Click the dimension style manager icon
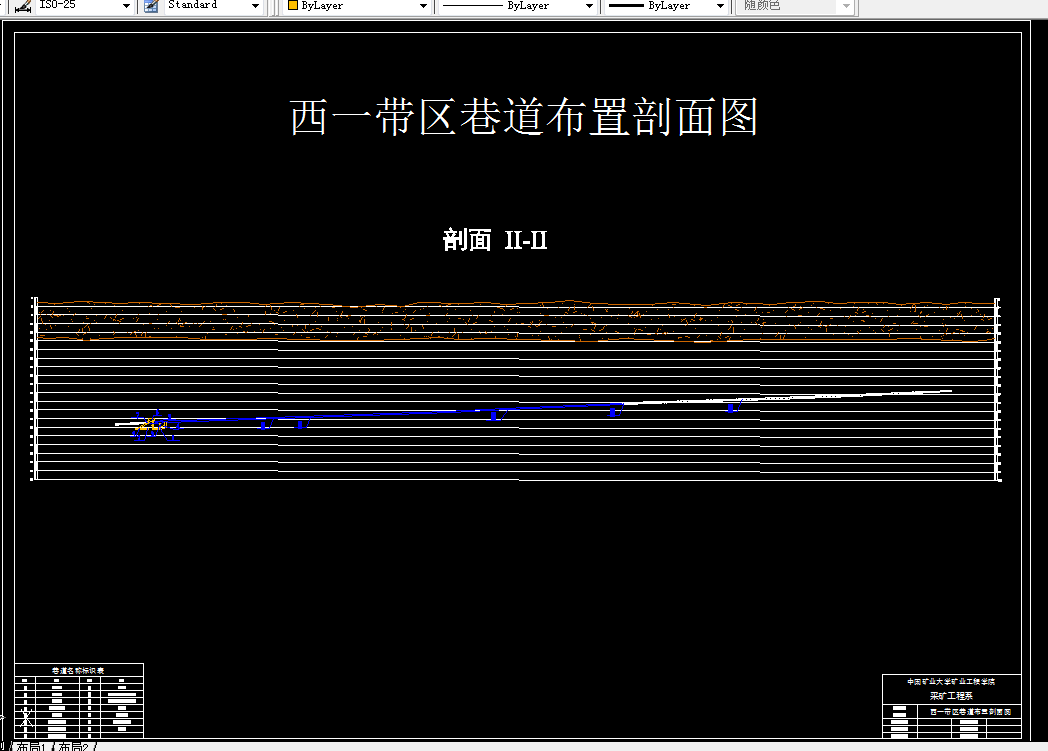The image size is (1048, 751). [23, 6]
